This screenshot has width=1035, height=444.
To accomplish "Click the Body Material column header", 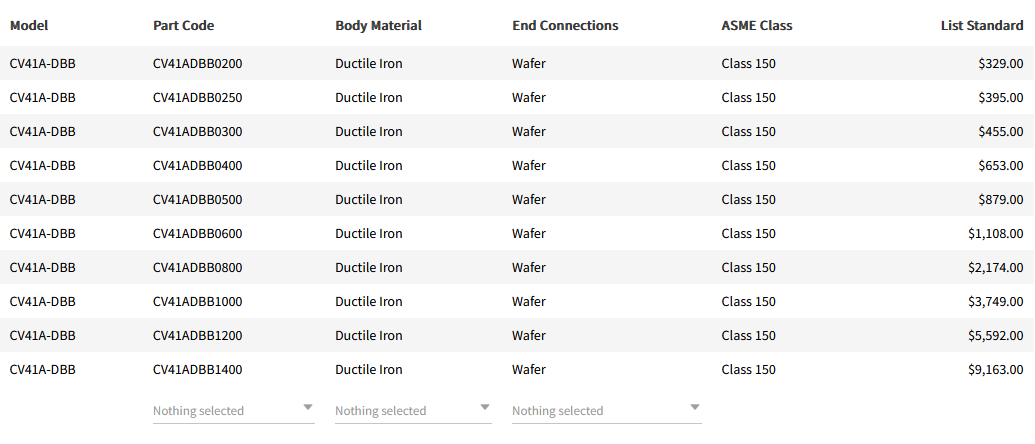I will click(x=378, y=25).
